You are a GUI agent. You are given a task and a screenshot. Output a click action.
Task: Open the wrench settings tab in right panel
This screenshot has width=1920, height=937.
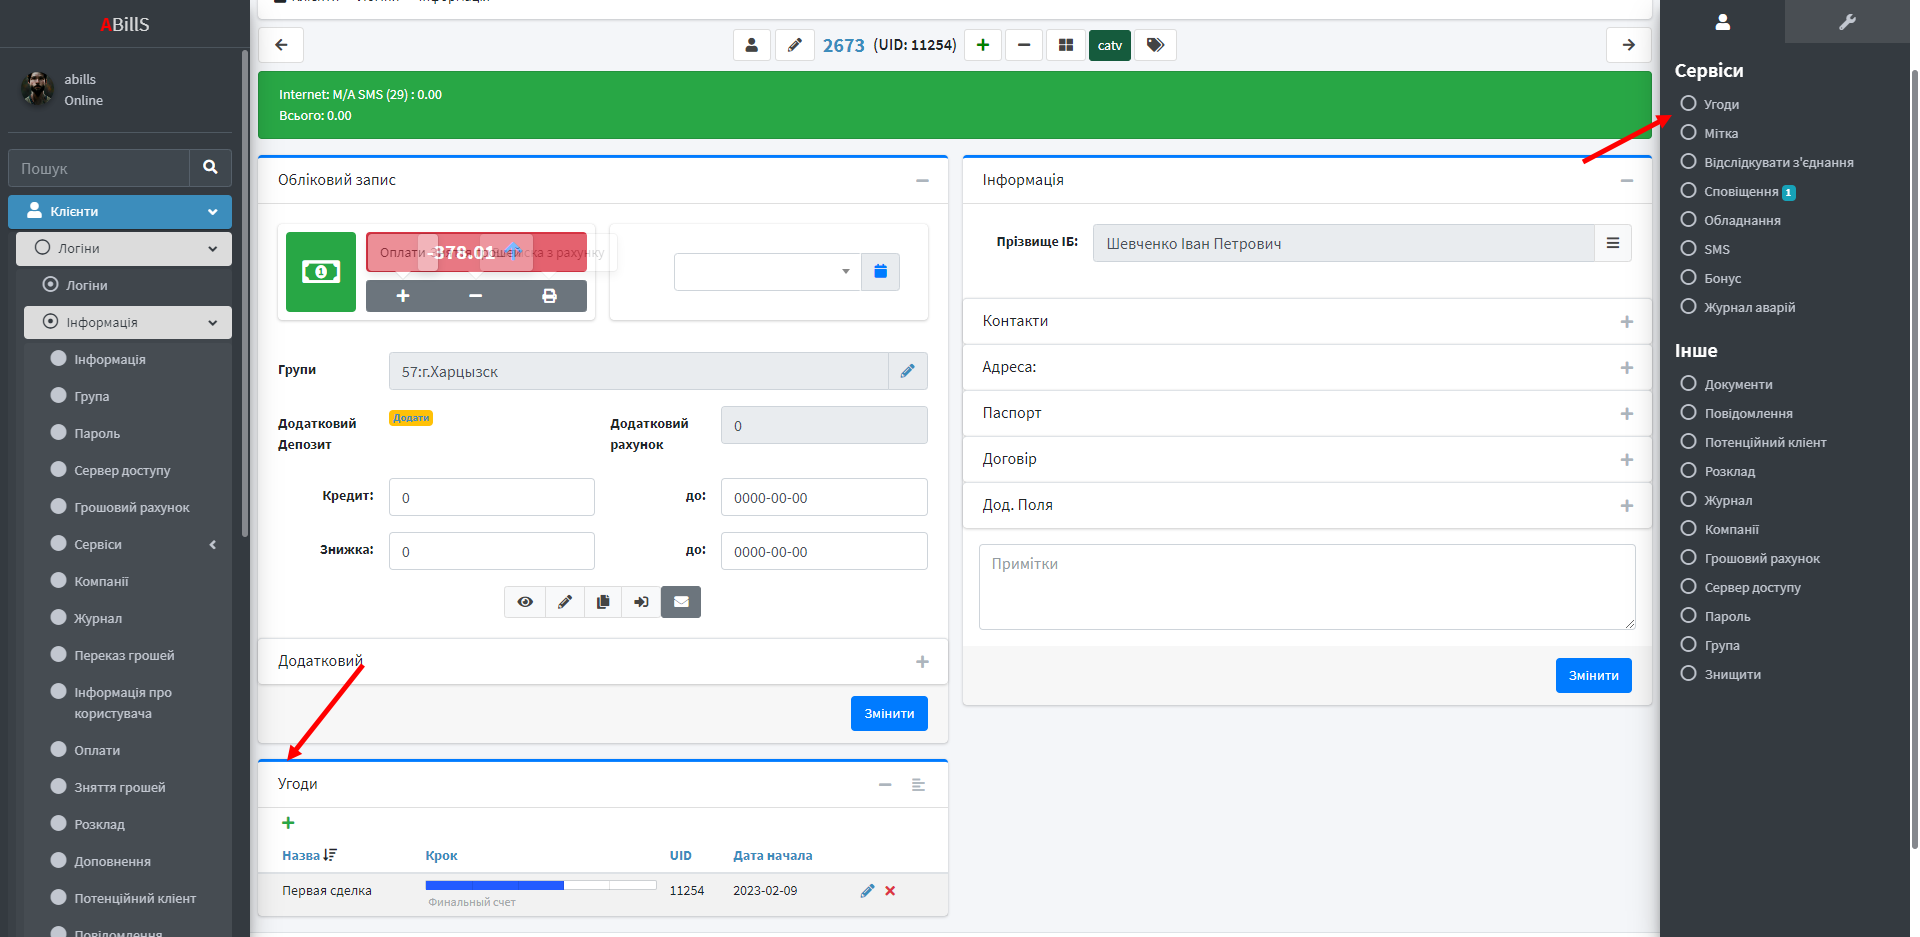tap(1846, 22)
